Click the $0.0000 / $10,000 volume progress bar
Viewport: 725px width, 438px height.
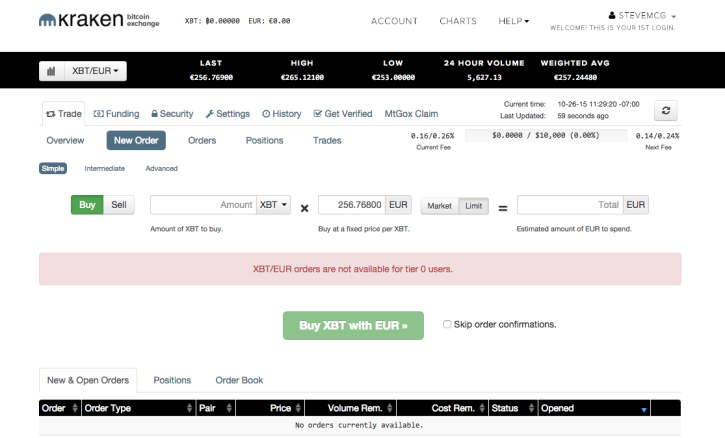[546, 136]
